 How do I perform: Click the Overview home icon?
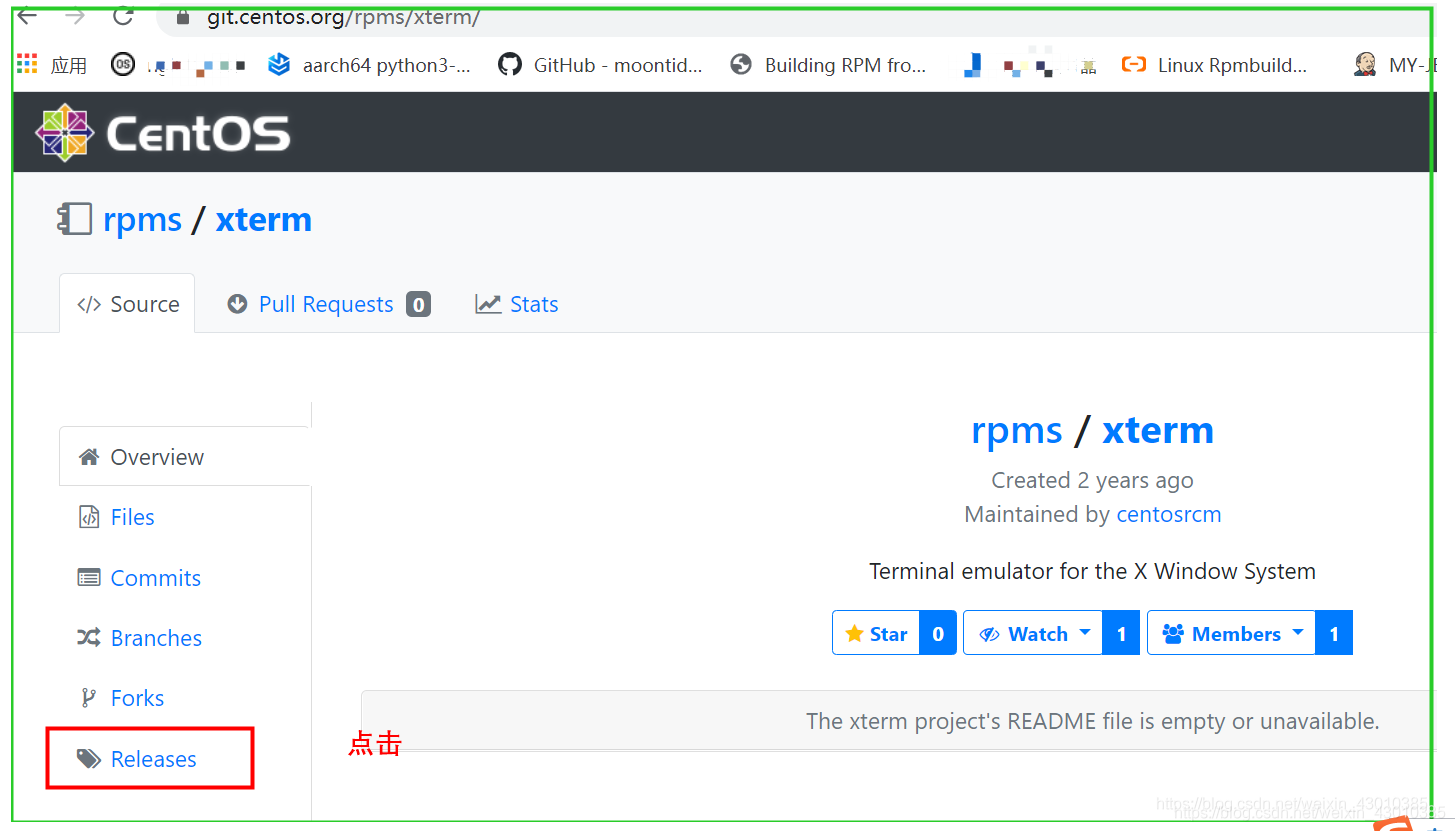[x=89, y=457]
